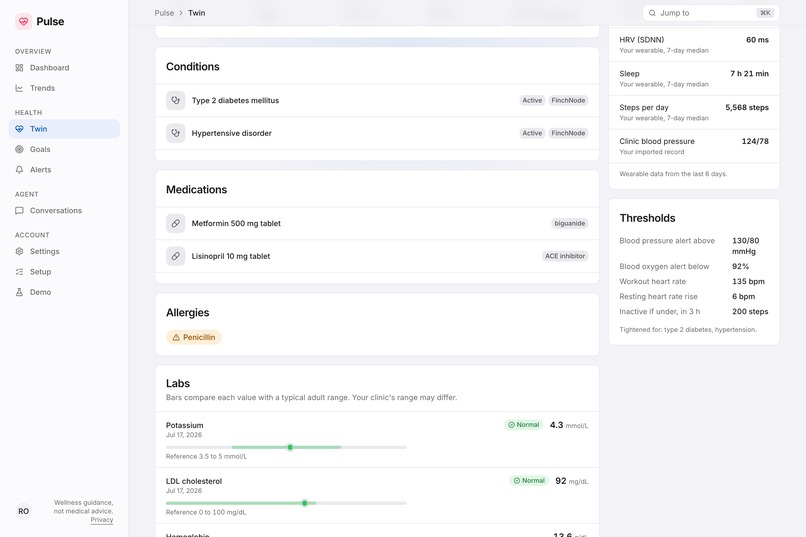Click Active tag on Hypertensive disorder row
Viewport: 806px width, 537px height.
532,133
